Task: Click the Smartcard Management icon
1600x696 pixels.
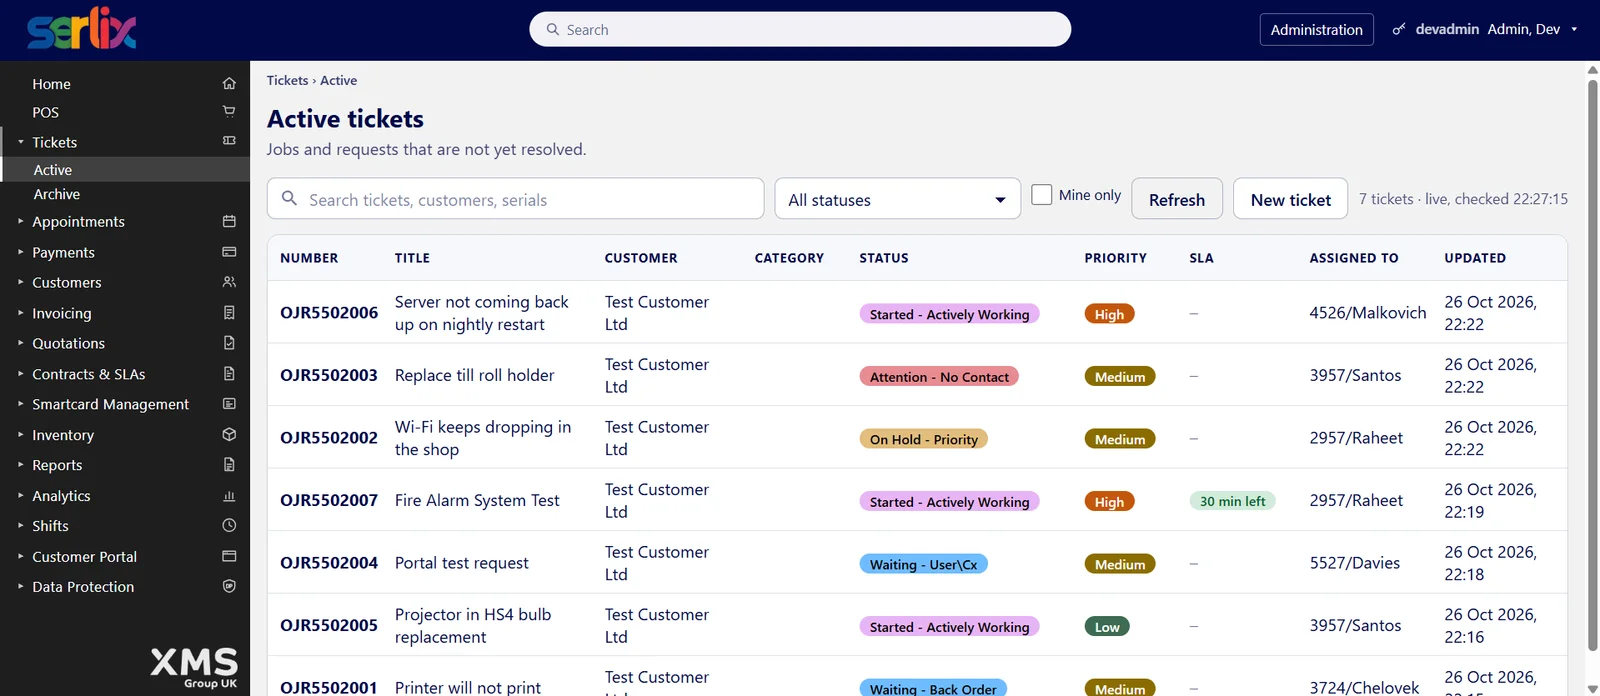Action: pos(229,404)
